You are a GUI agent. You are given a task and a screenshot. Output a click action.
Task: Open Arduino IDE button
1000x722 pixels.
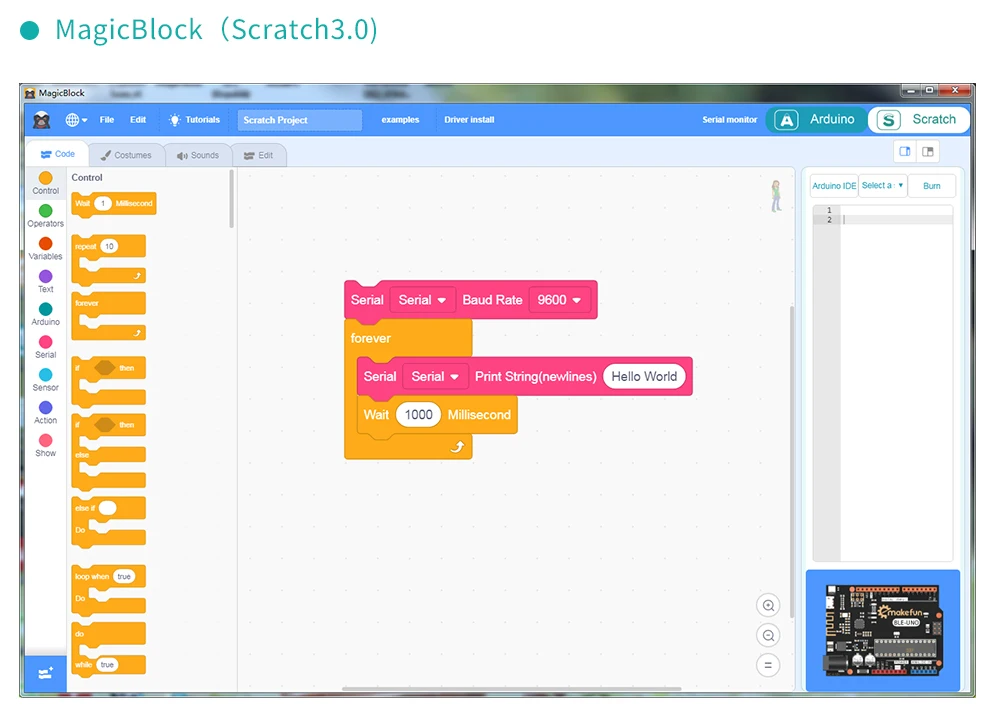point(834,186)
